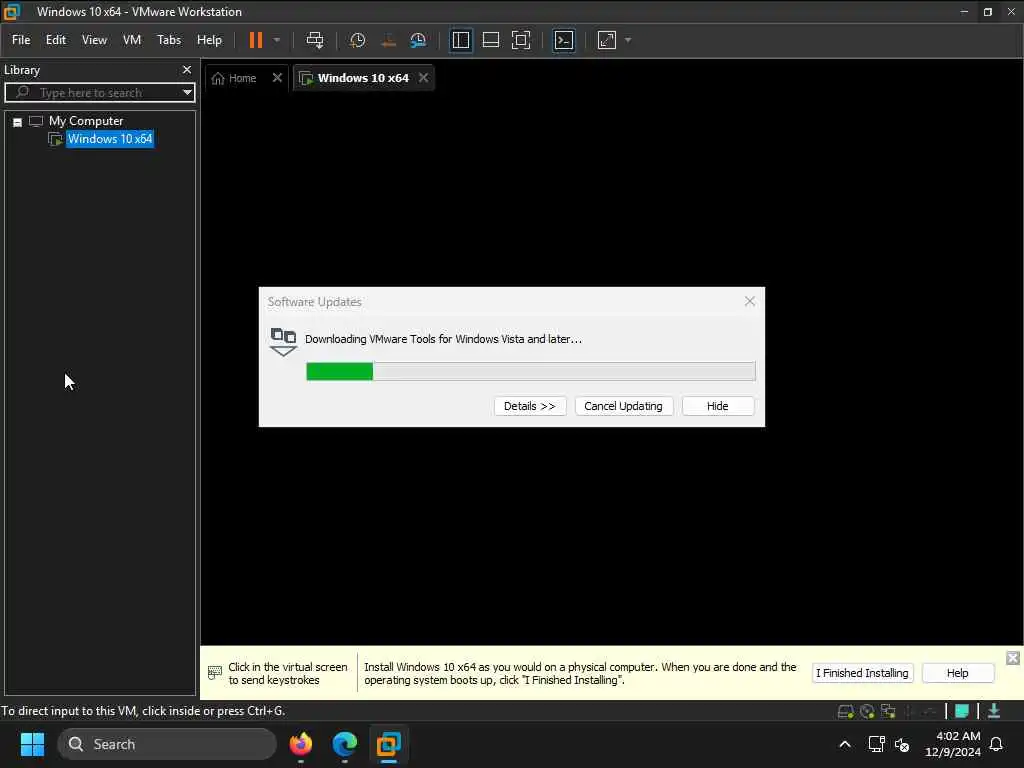Collapse the My Computer tree node
The image size is (1024, 768).
point(18,122)
